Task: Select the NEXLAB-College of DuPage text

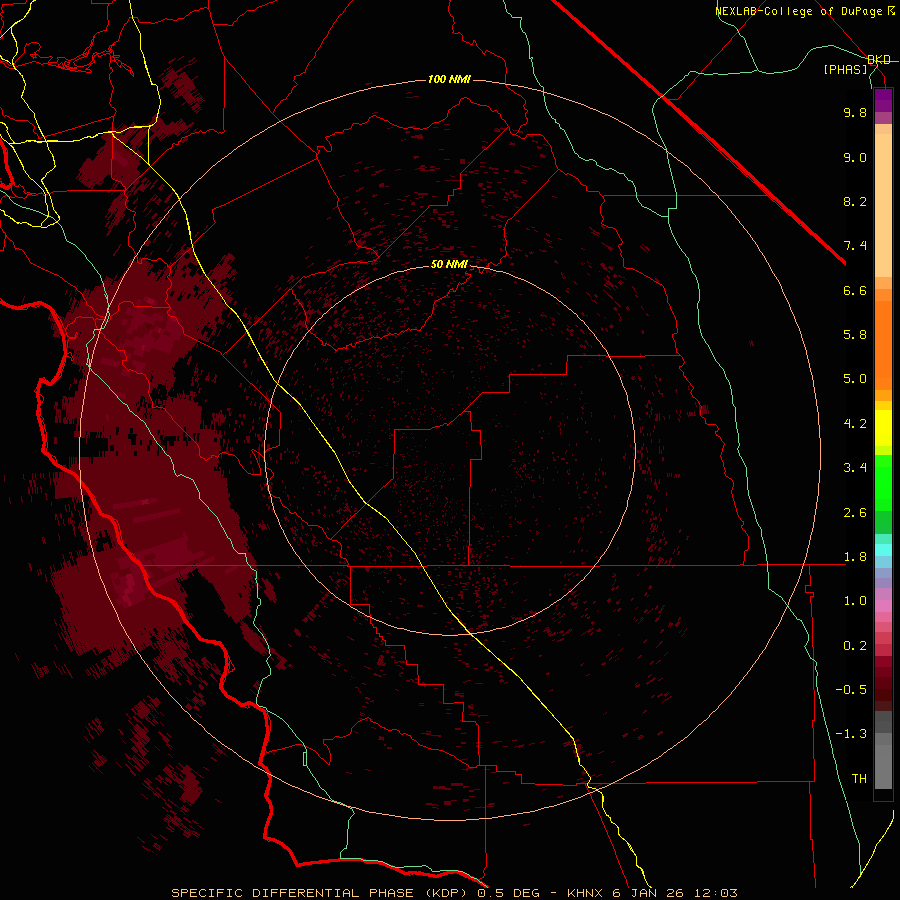Action: point(798,11)
